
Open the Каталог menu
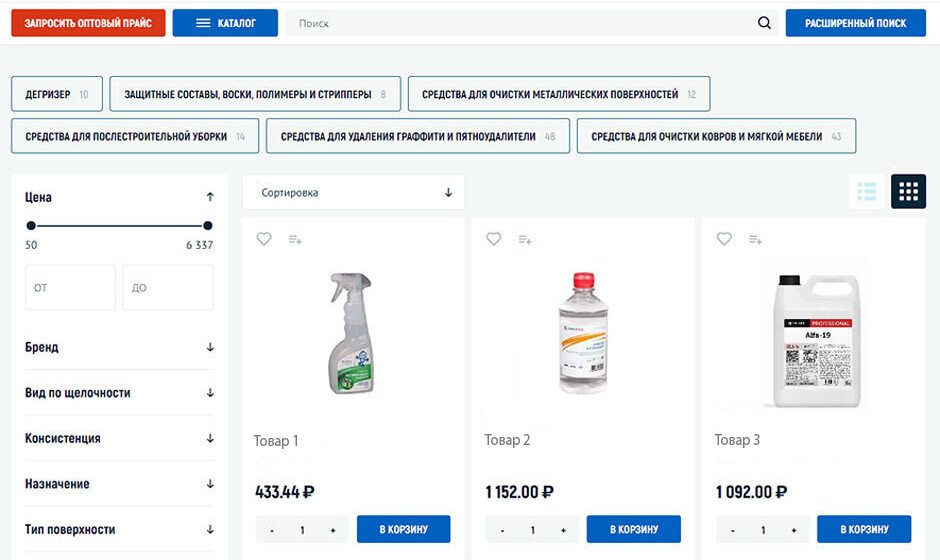(225, 23)
